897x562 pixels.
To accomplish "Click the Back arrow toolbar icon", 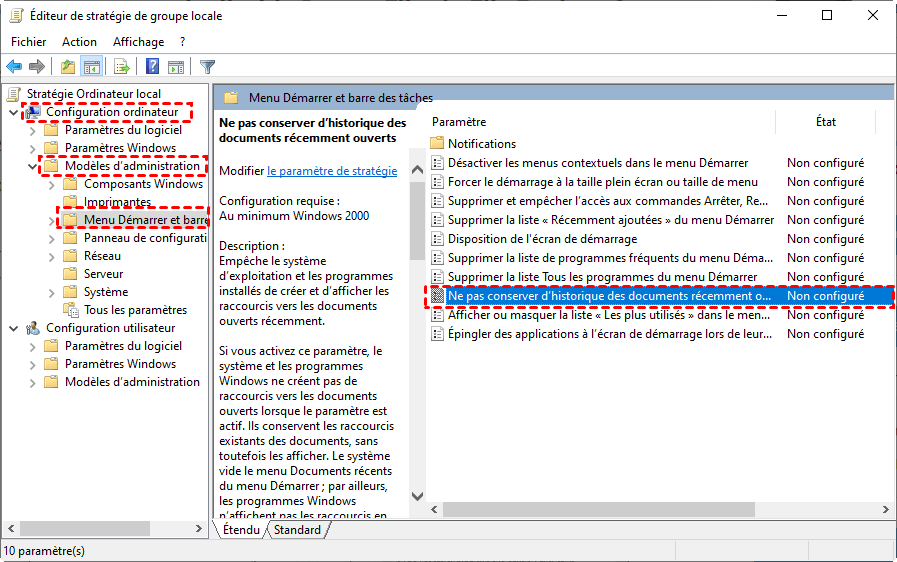I will tap(14, 67).
